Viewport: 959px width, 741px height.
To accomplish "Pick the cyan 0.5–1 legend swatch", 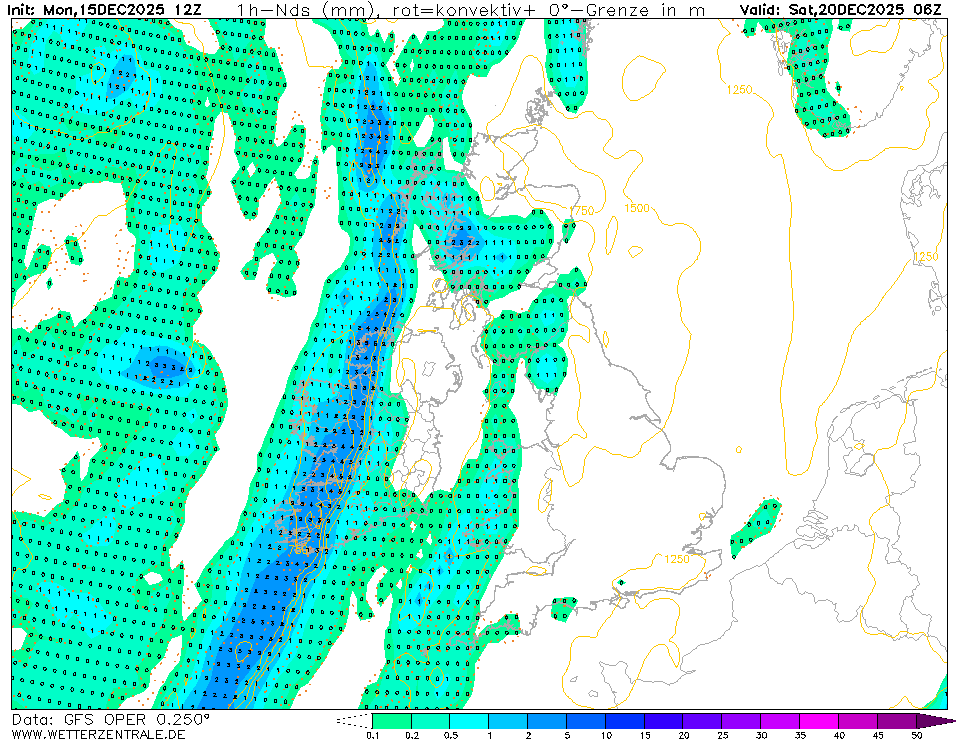I will click(469, 720).
